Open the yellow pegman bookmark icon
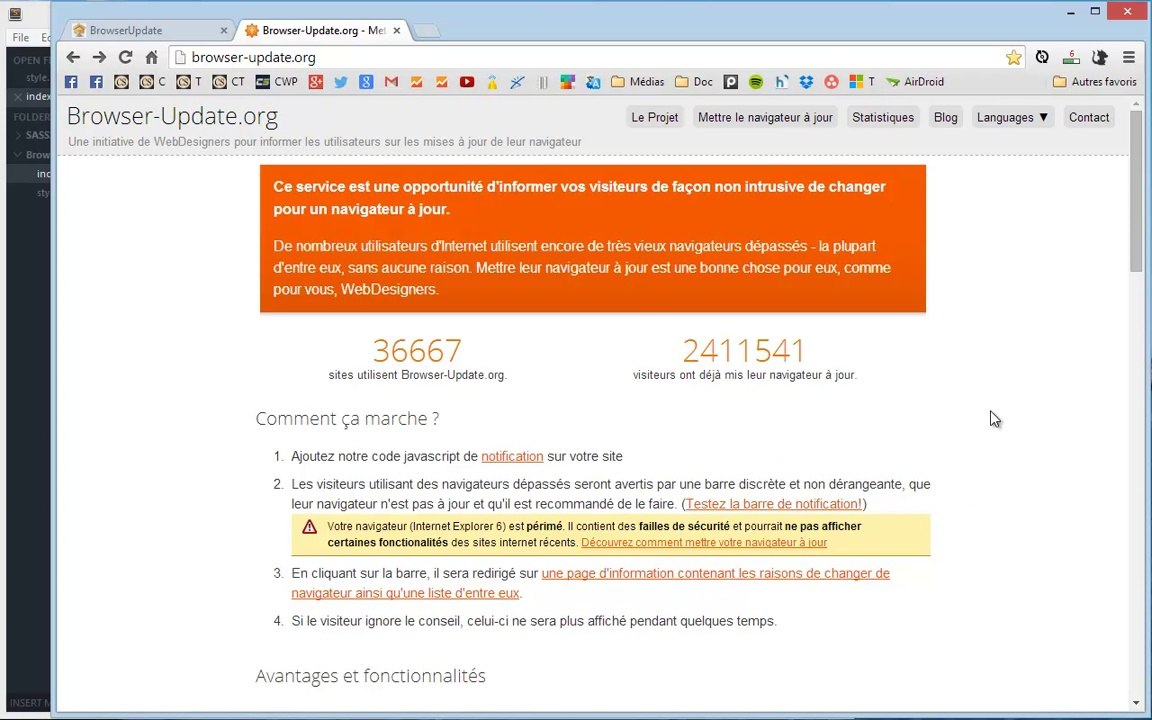 (x=492, y=82)
